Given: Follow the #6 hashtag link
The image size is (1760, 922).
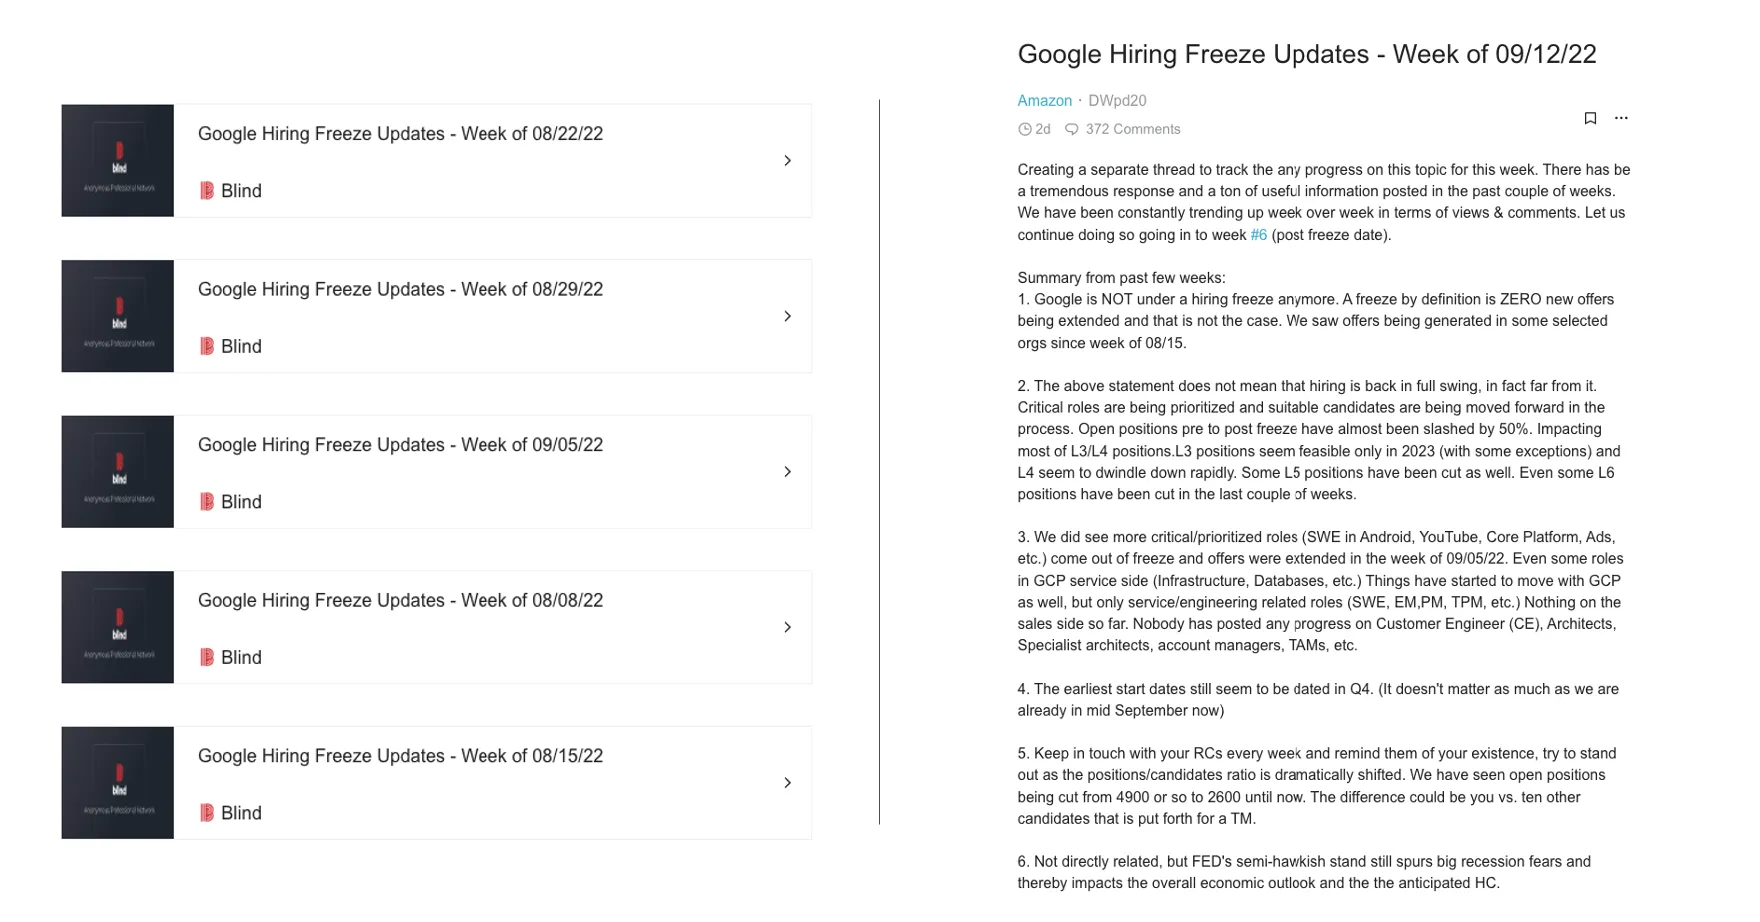Looking at the screenshot, I should tap(1258, 235).
